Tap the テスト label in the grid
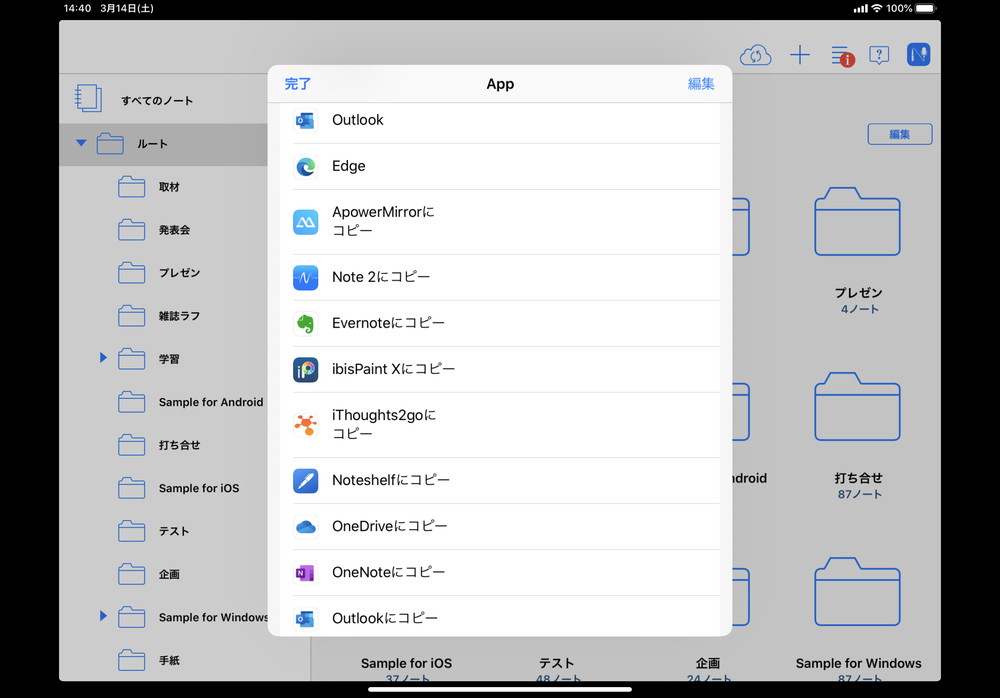The image size is (1000, 698). coord(557,664)
